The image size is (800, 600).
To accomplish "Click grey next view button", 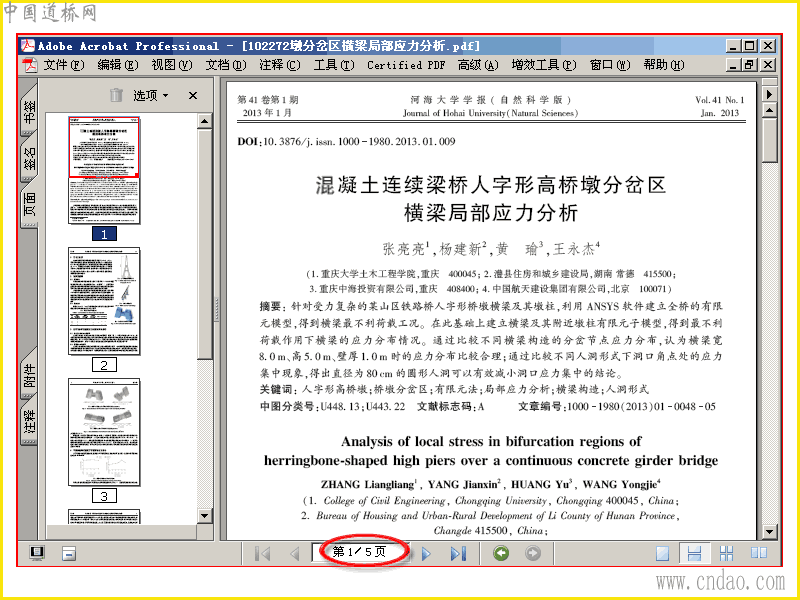I will click(533, 553).
